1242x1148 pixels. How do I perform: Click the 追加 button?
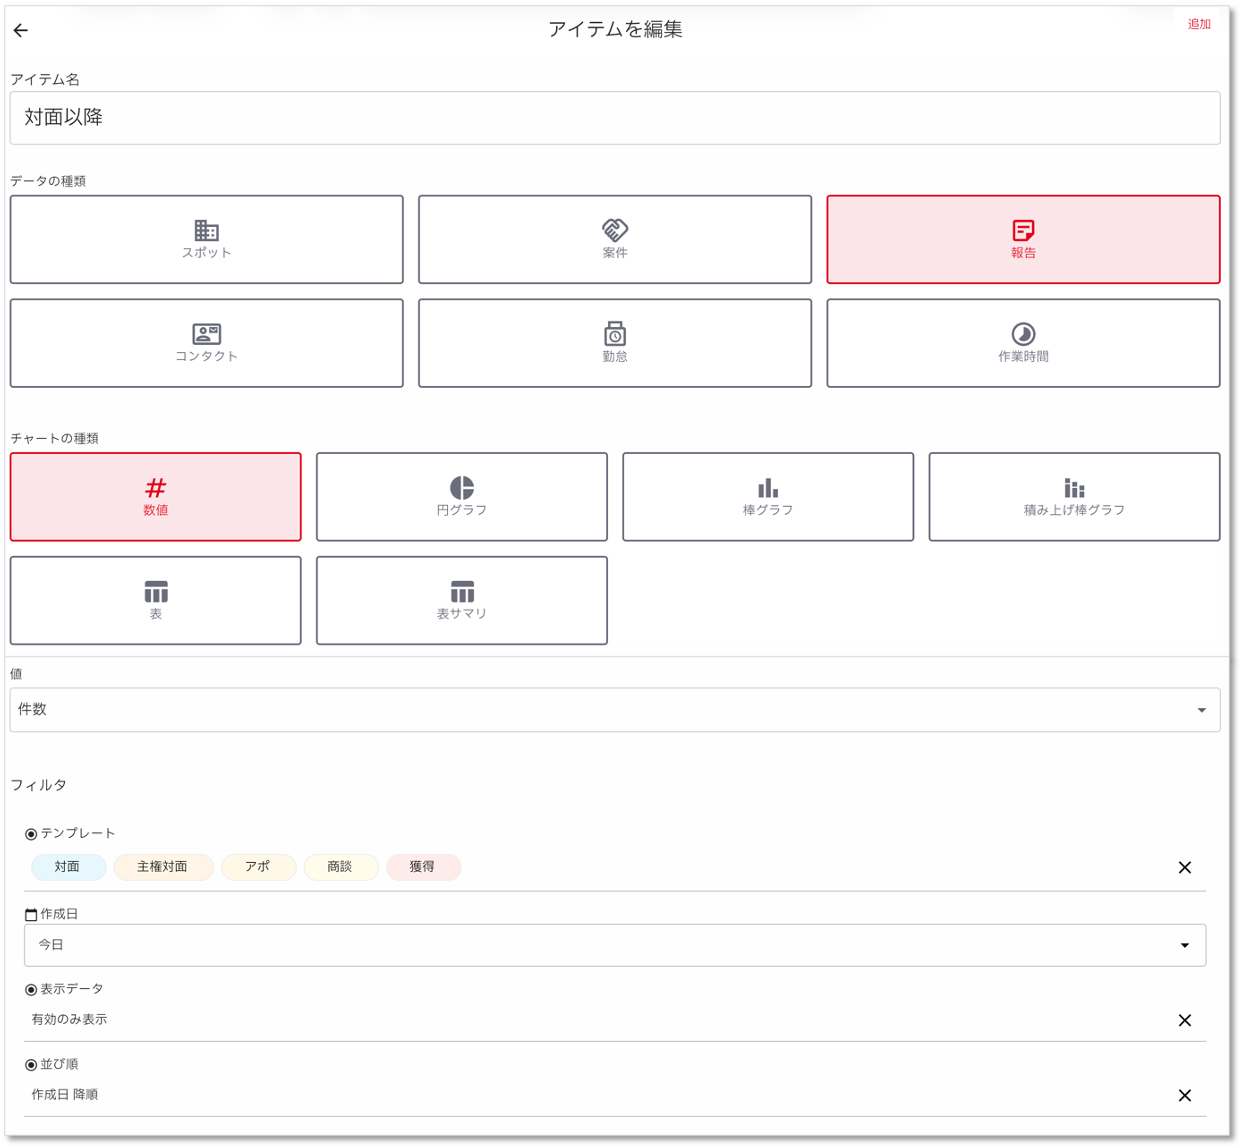click(1198, 25)
